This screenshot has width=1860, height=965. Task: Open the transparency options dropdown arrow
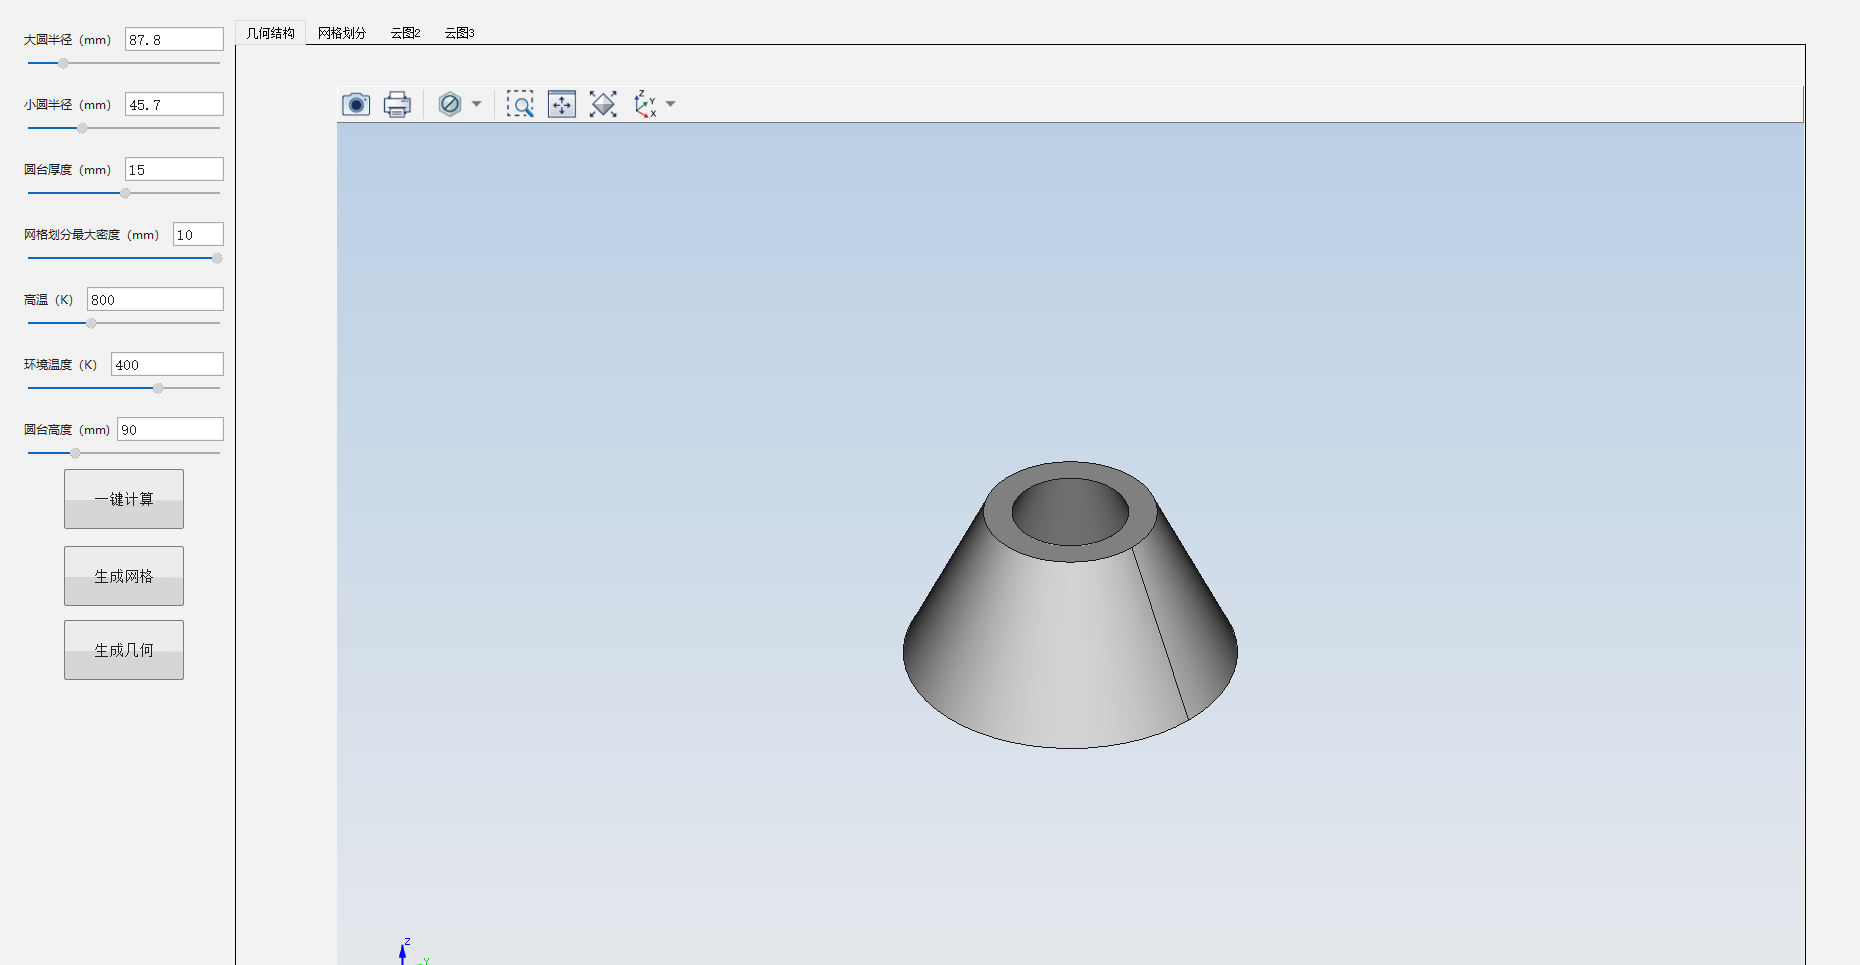pos(476,104)
